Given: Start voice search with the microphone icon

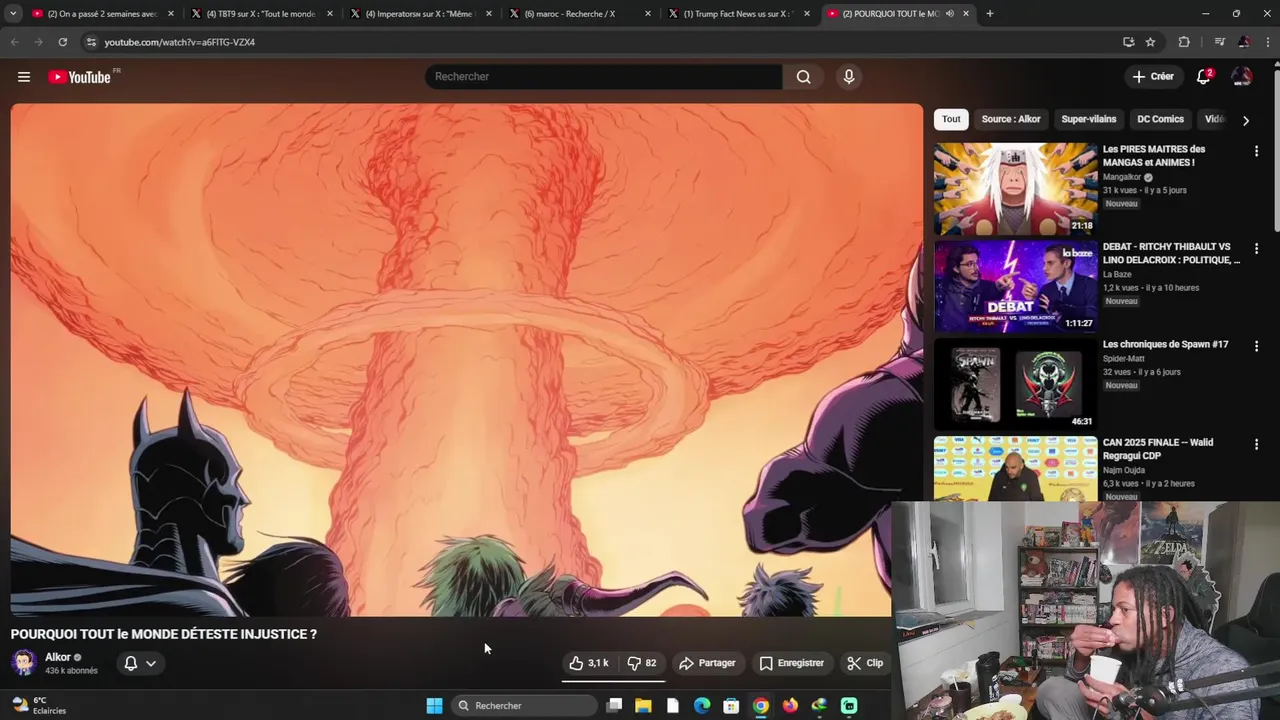Looking at the screenshot, I should (849, 77).
